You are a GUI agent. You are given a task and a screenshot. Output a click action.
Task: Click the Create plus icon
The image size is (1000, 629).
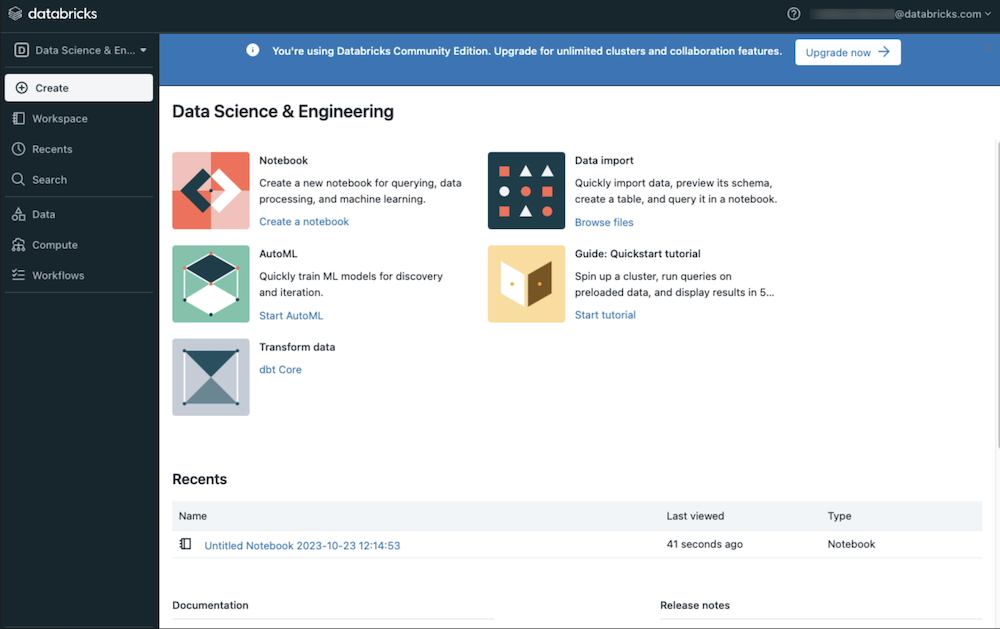22,88
